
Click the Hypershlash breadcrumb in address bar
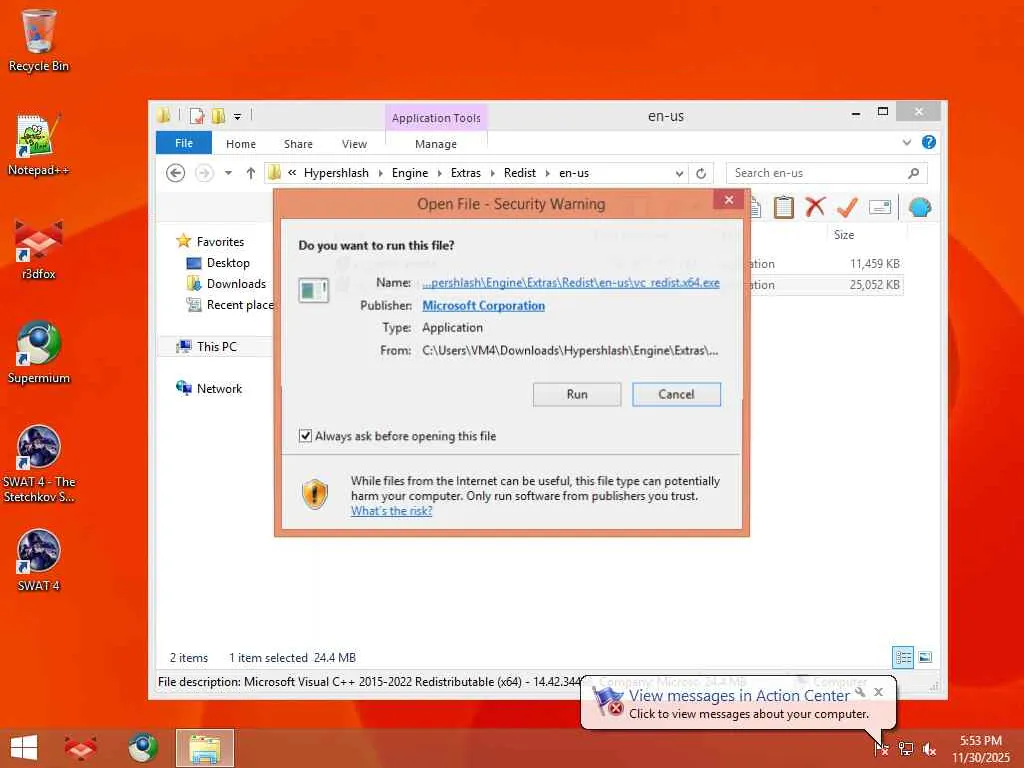[336, 173]
